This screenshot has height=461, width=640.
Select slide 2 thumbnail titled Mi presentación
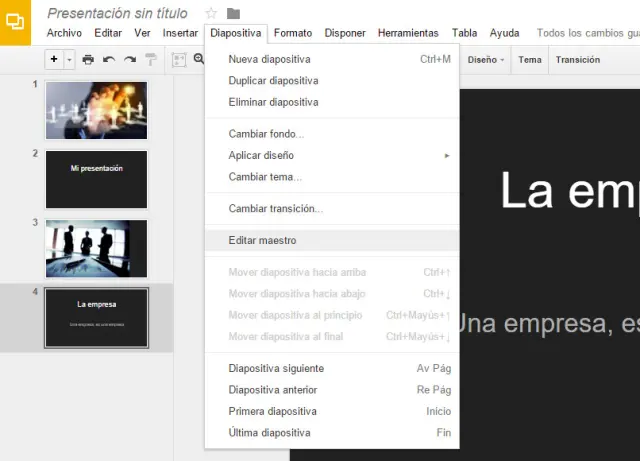click(x=96, y=179)
